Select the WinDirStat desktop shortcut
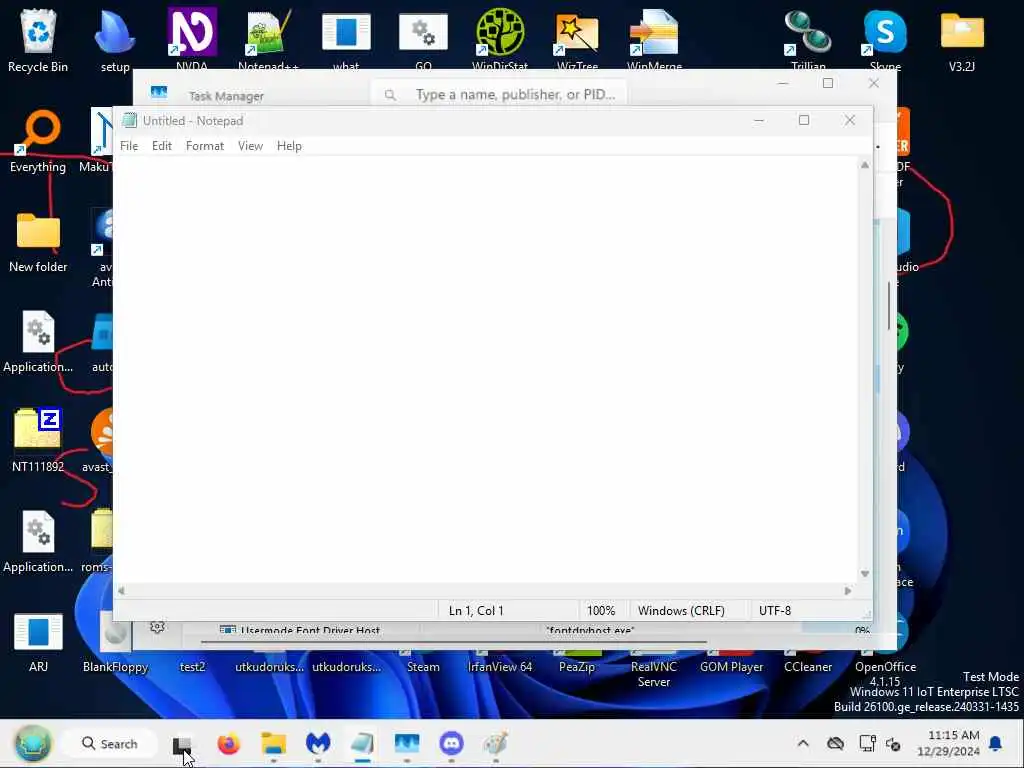The height and width of the screenshot is (768, 1024). point(500,39)
